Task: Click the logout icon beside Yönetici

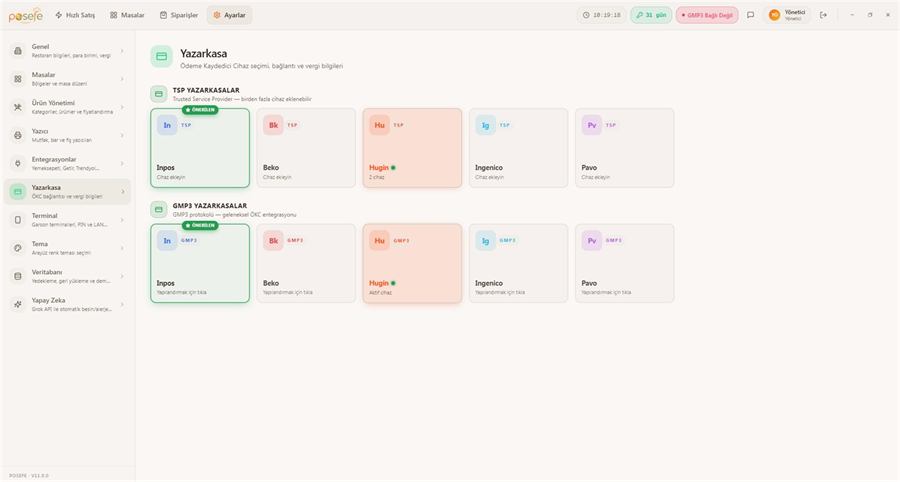Action: (824, 15)
